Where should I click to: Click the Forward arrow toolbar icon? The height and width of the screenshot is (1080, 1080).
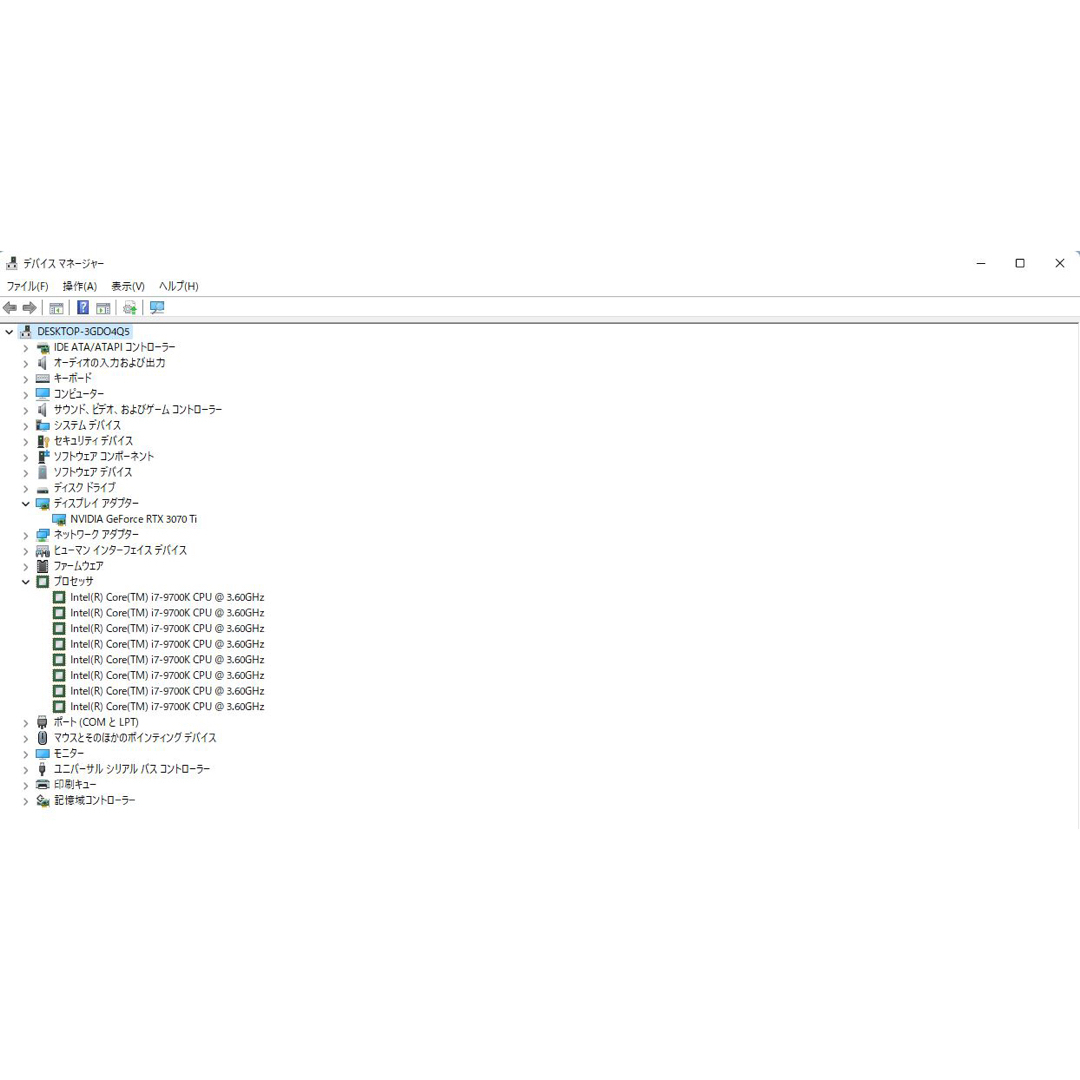coord(30,308)
